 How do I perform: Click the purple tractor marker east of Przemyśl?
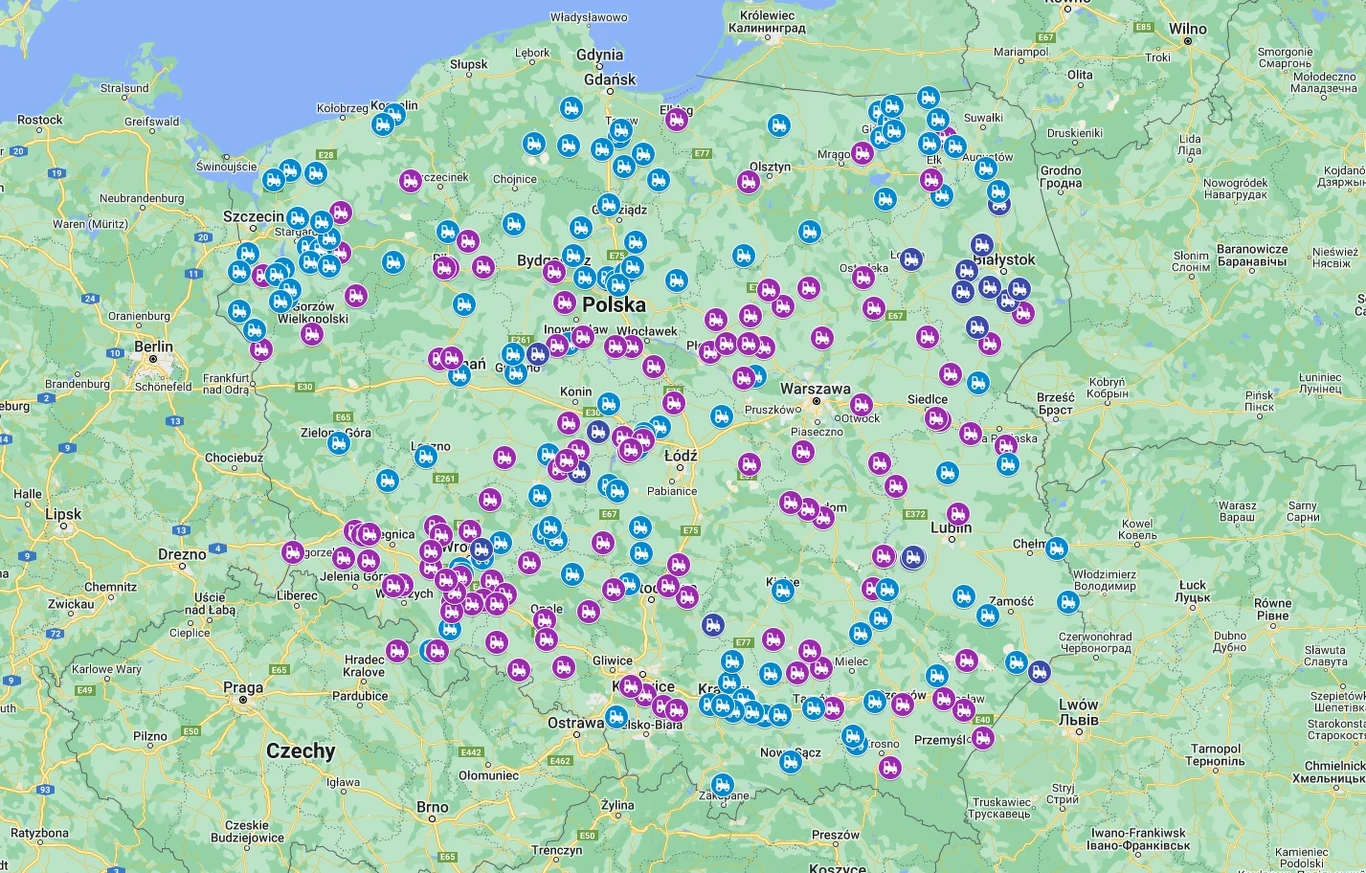983,738
